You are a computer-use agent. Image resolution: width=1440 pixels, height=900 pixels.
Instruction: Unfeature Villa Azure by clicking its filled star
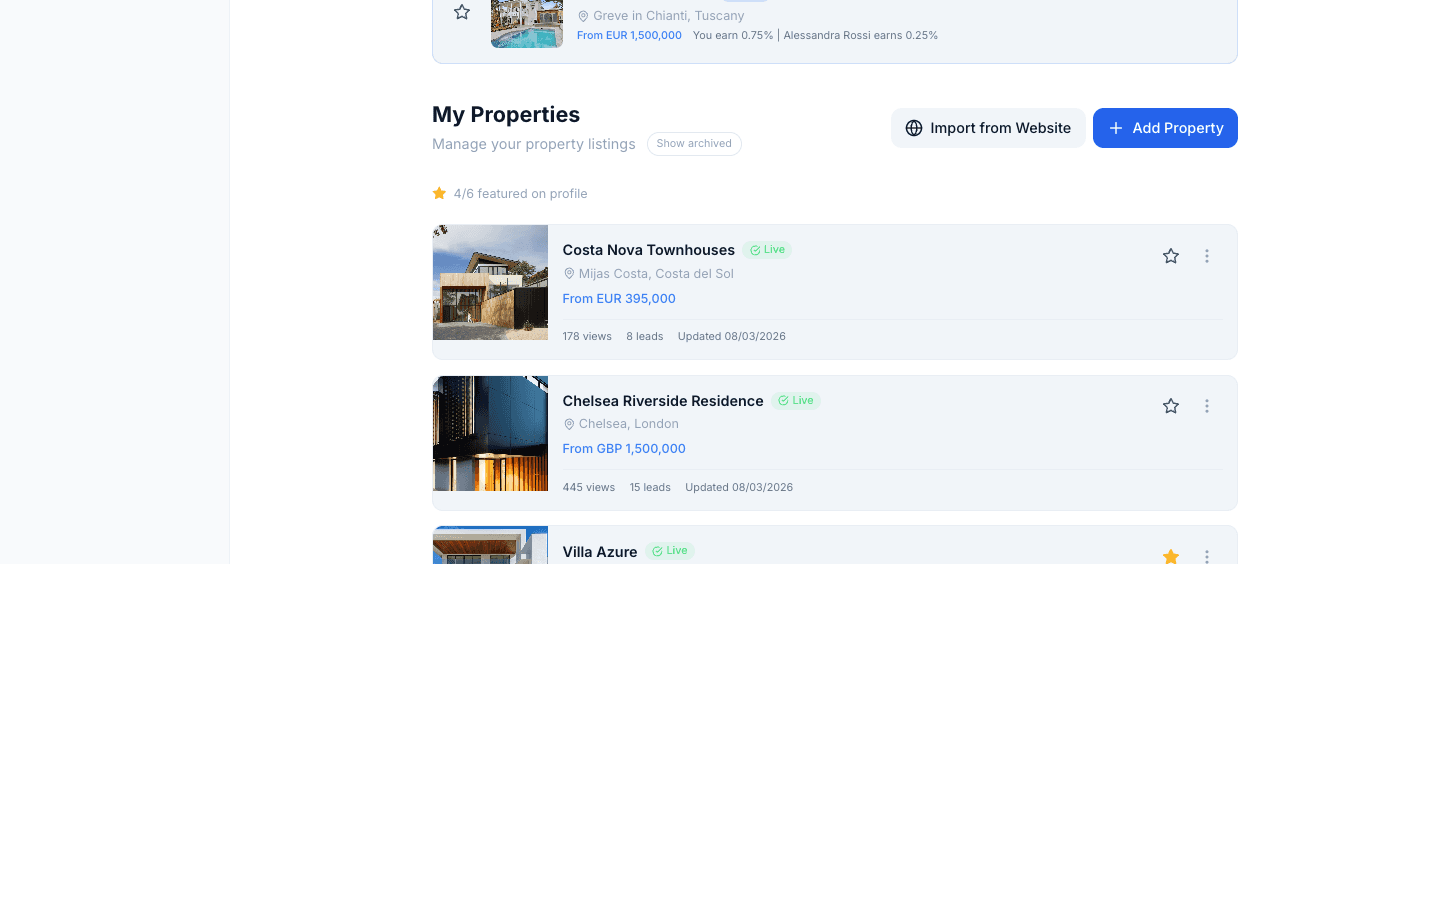(x=1170, y=556)
